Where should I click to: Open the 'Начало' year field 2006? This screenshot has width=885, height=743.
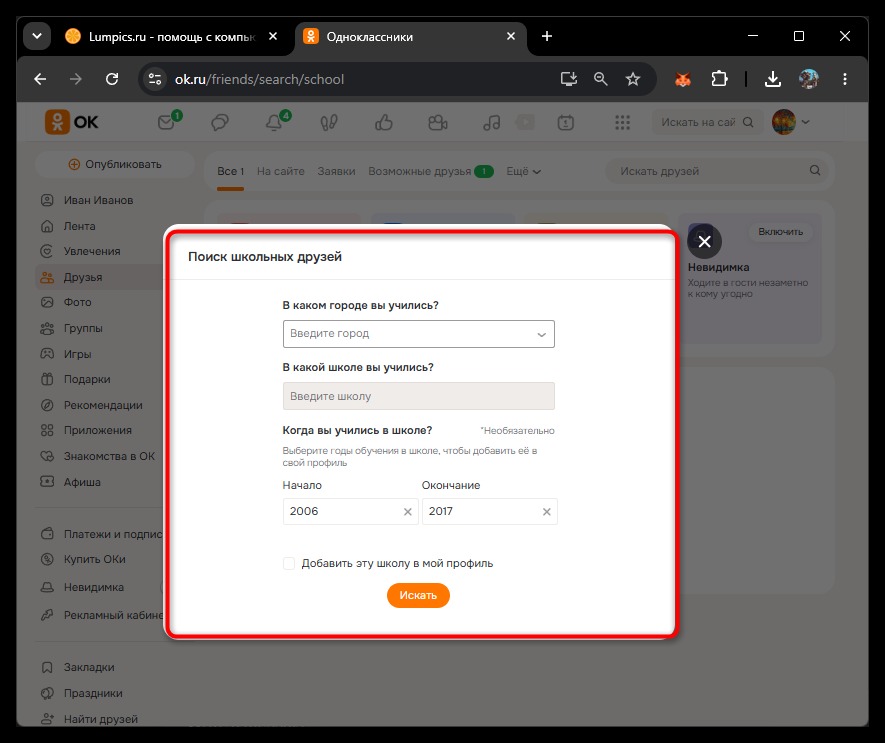coord(351,512)
